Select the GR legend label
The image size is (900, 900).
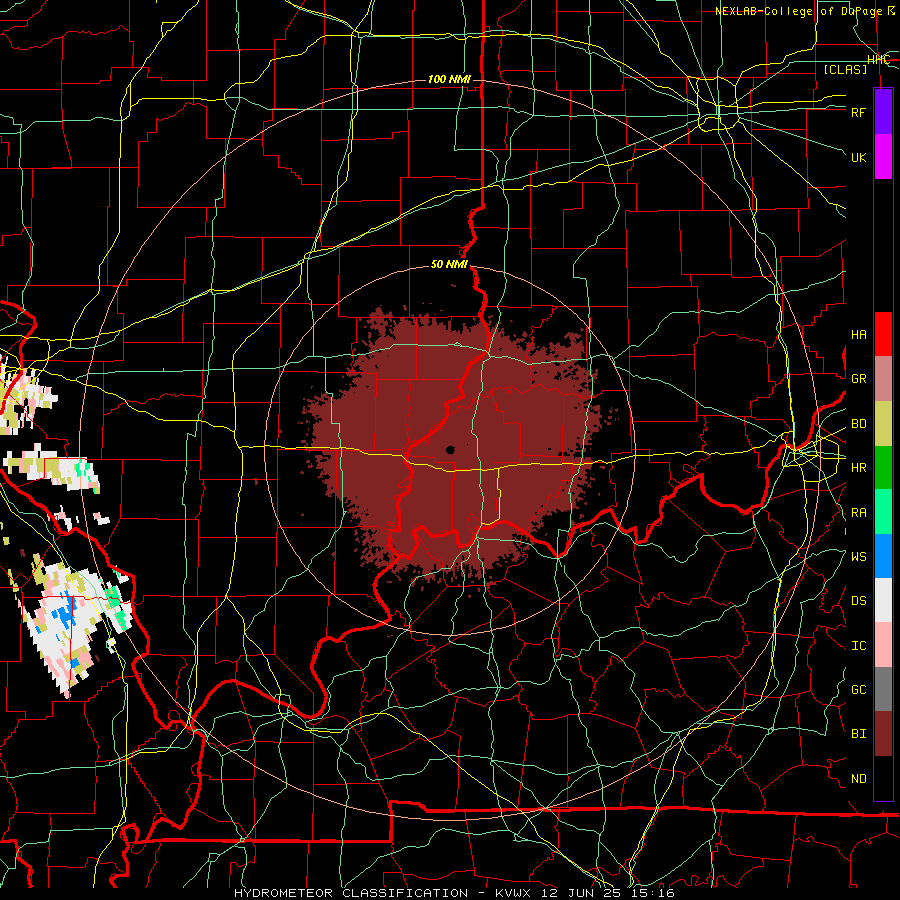coord(858,379)
